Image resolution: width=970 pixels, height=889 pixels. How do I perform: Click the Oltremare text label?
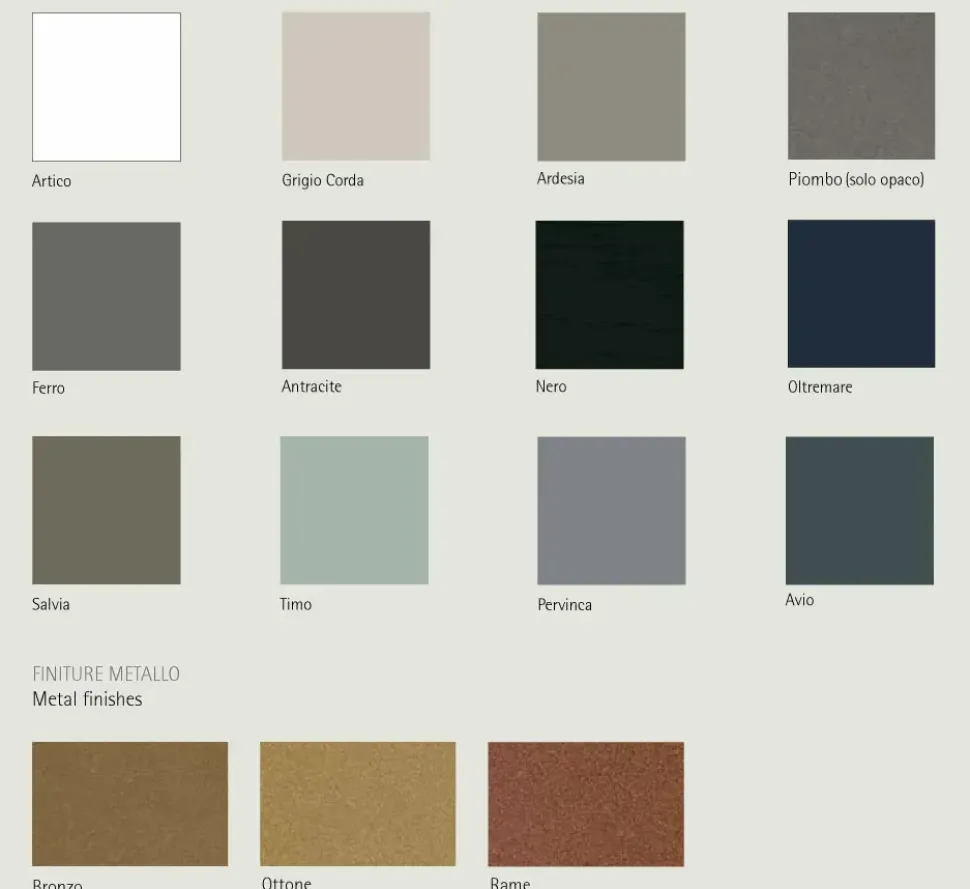coord(819,387)
